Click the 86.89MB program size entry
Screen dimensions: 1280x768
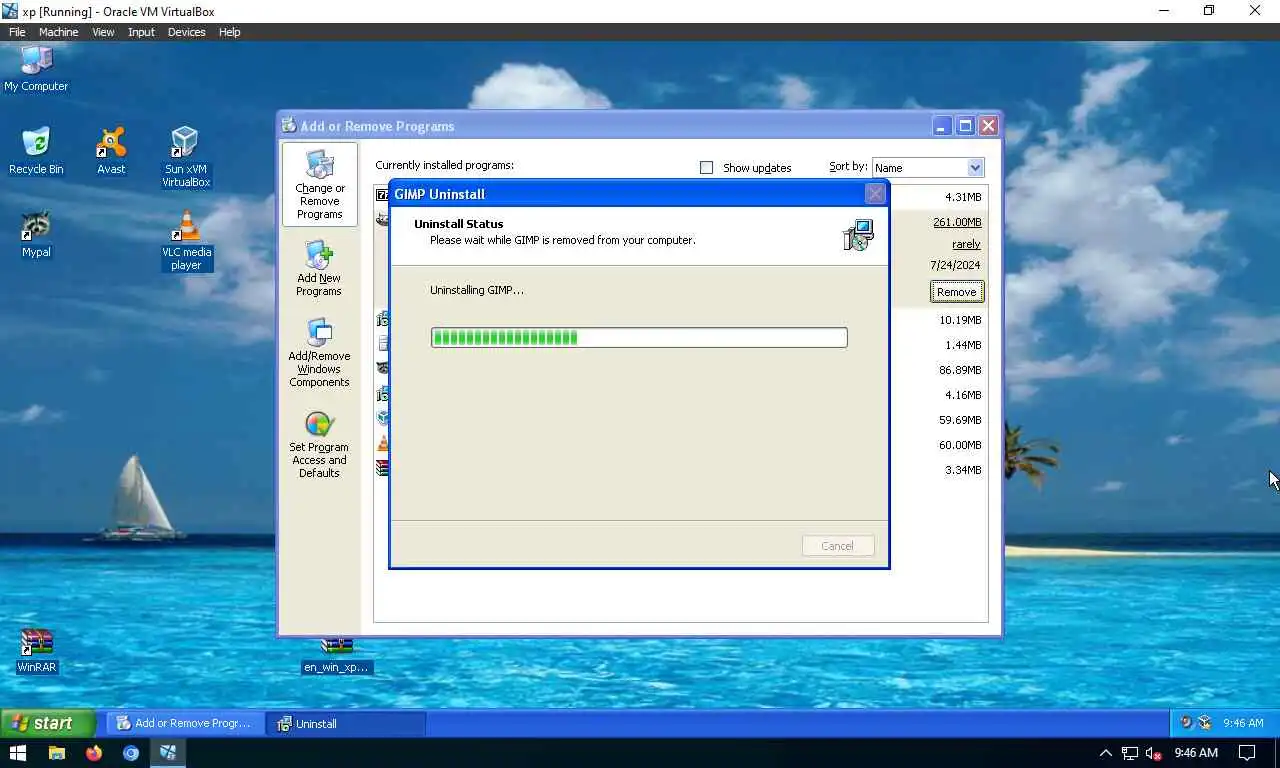(x=960, y=370)
